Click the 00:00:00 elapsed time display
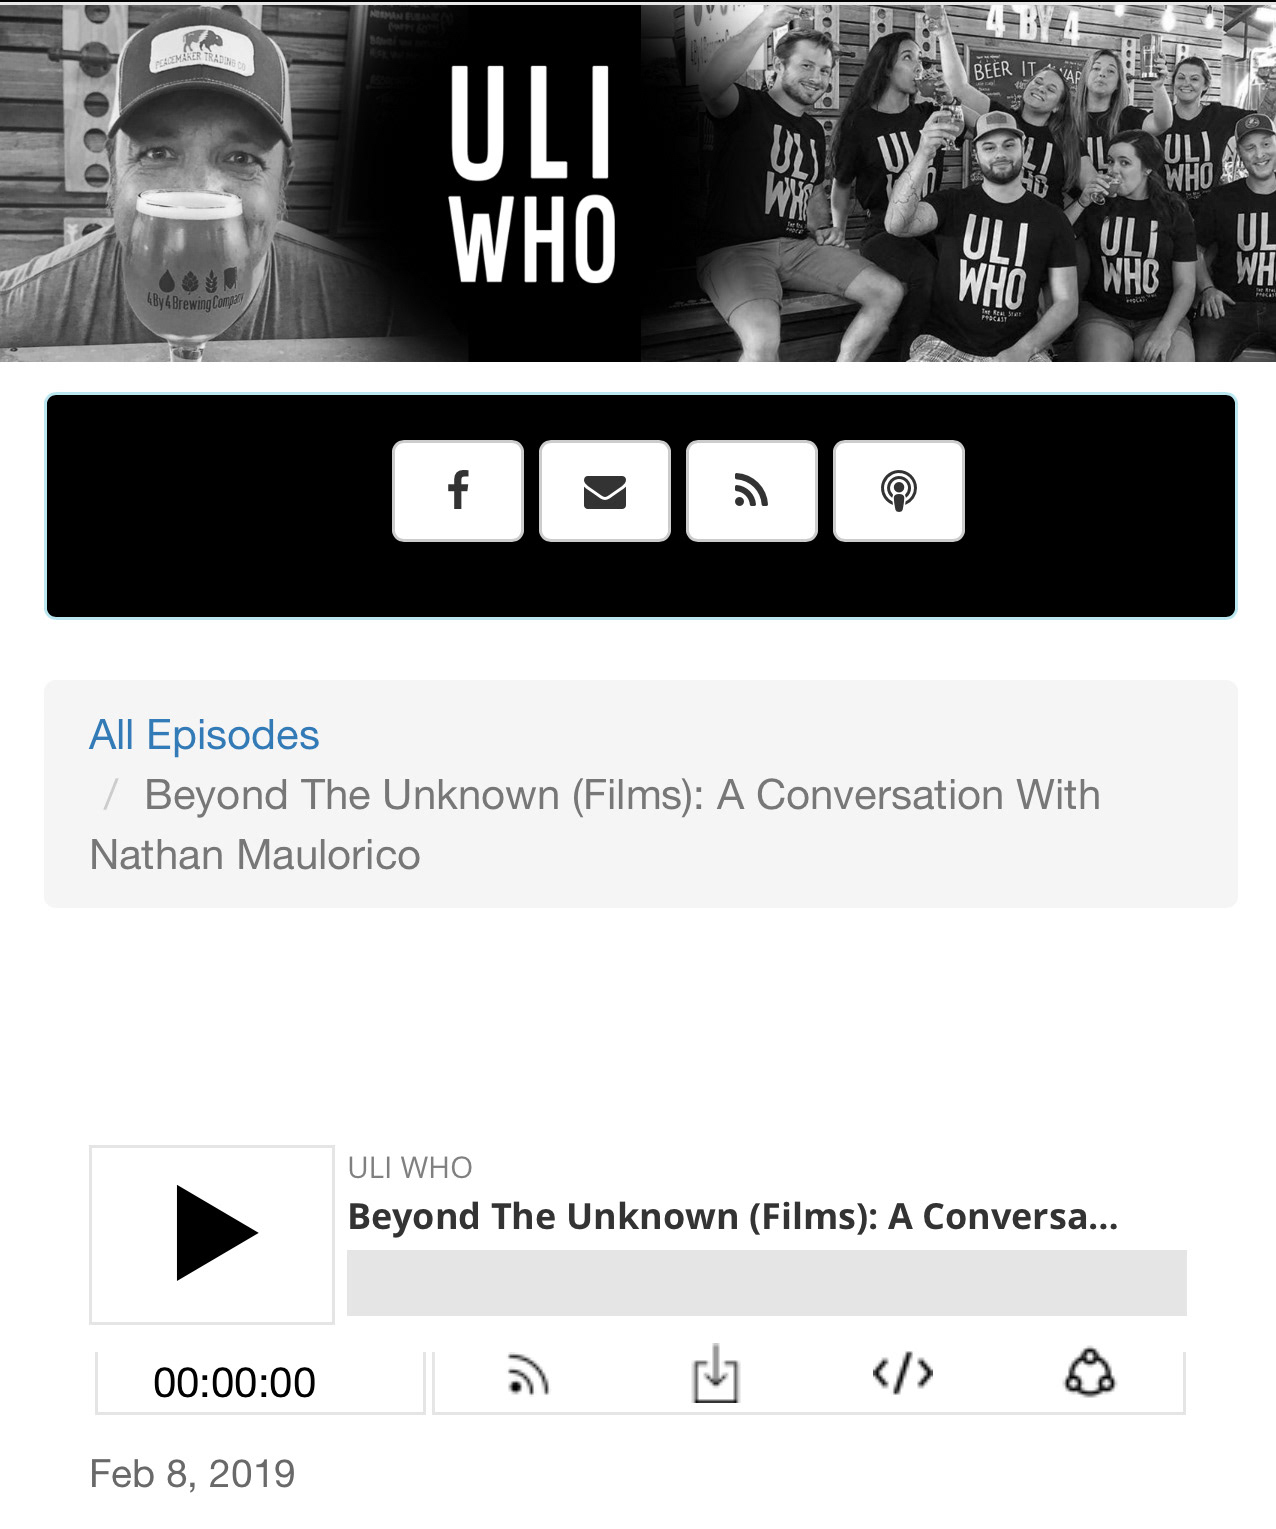This screenshot has height=1529, width=1276. click(235, 1383)
